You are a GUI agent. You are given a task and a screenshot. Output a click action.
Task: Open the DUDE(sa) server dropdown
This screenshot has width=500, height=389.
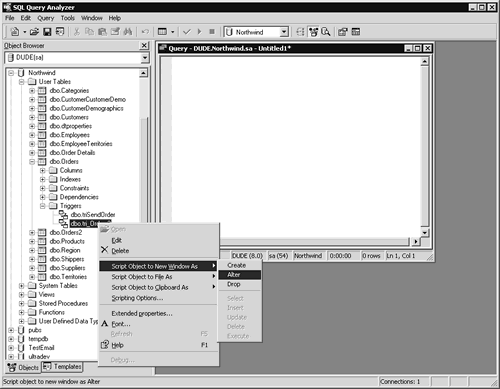click(x=145, y=58)
